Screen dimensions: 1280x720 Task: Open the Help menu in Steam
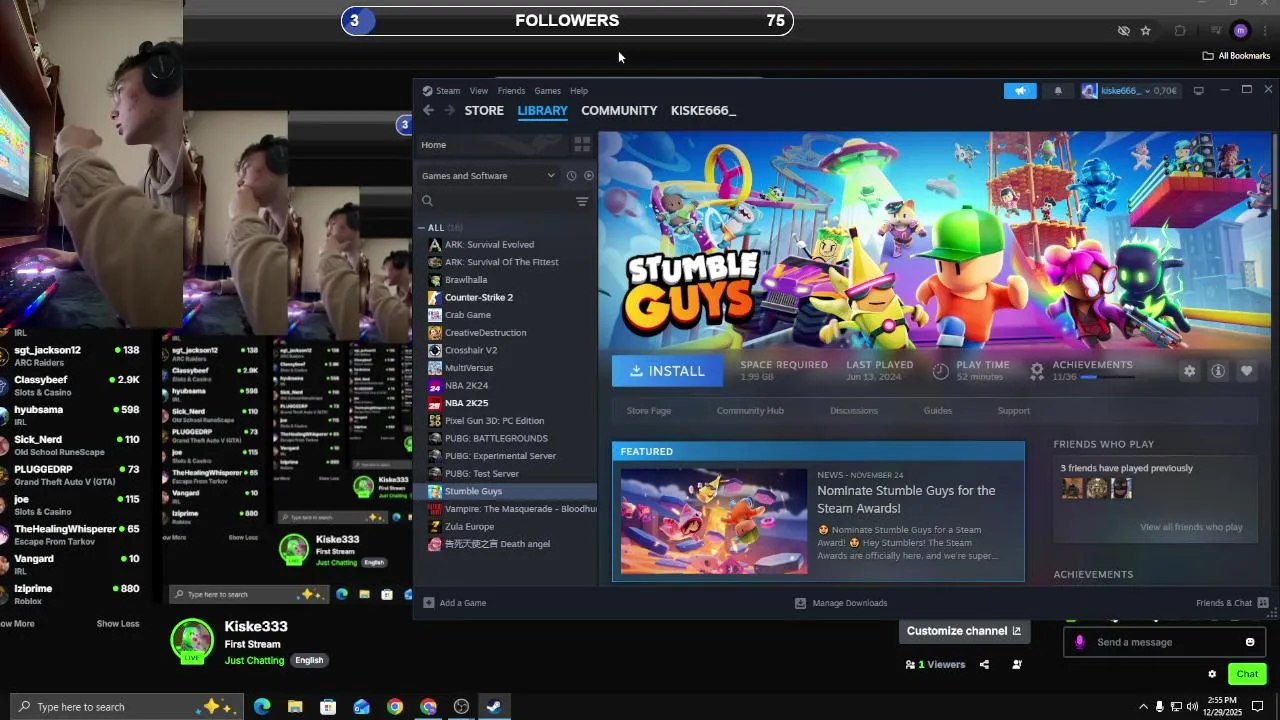coord(579,91)
